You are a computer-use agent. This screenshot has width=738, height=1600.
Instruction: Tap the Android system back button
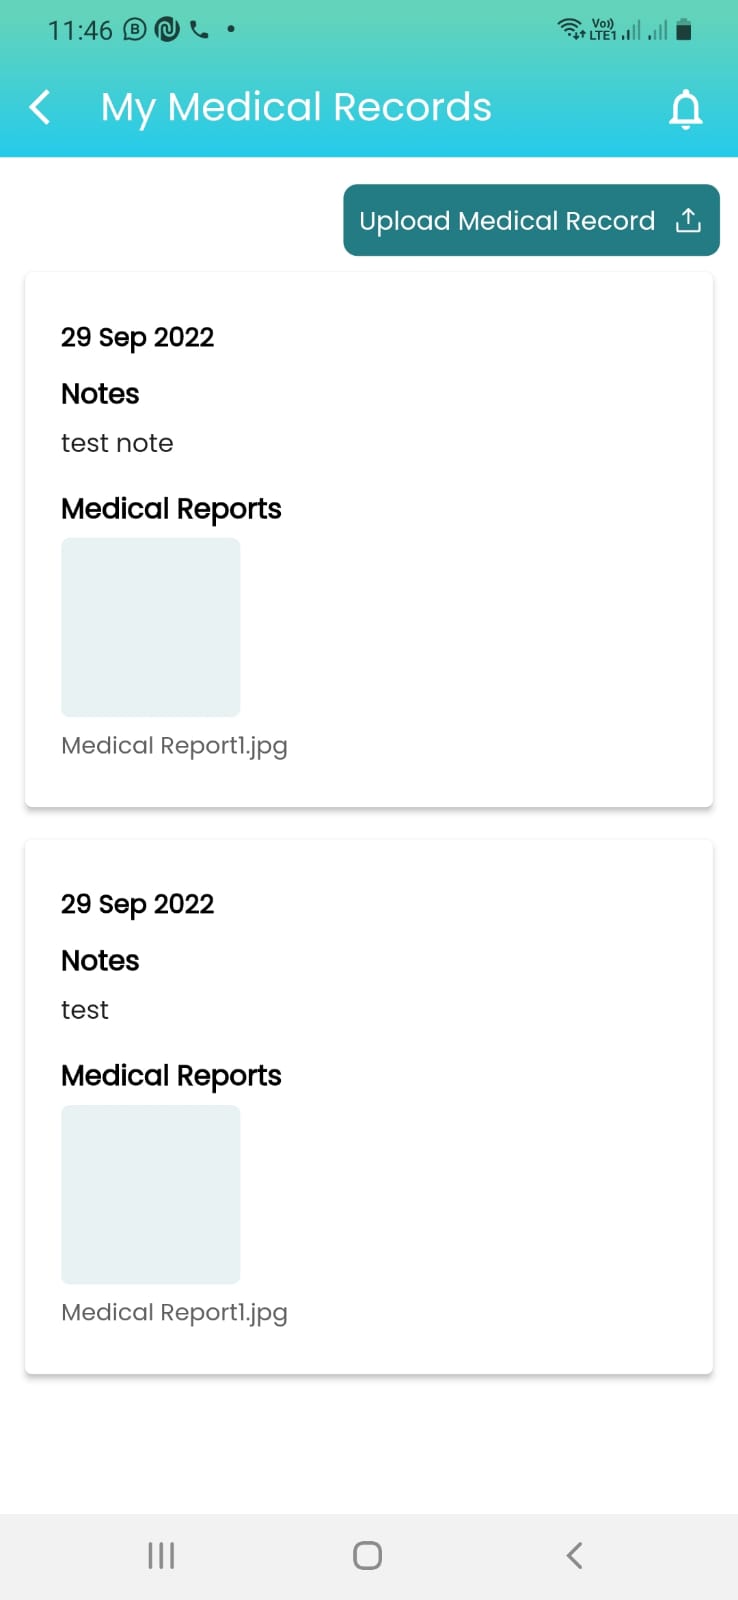click(x=574, y=1555)
